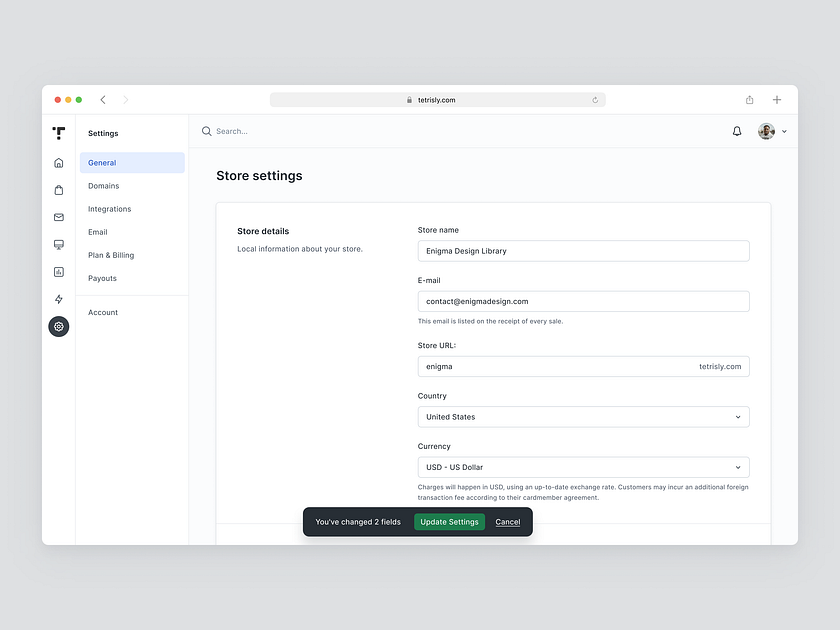Click the lightning bolt icon
Screen dimensions: 840x630
click(59, 299)
